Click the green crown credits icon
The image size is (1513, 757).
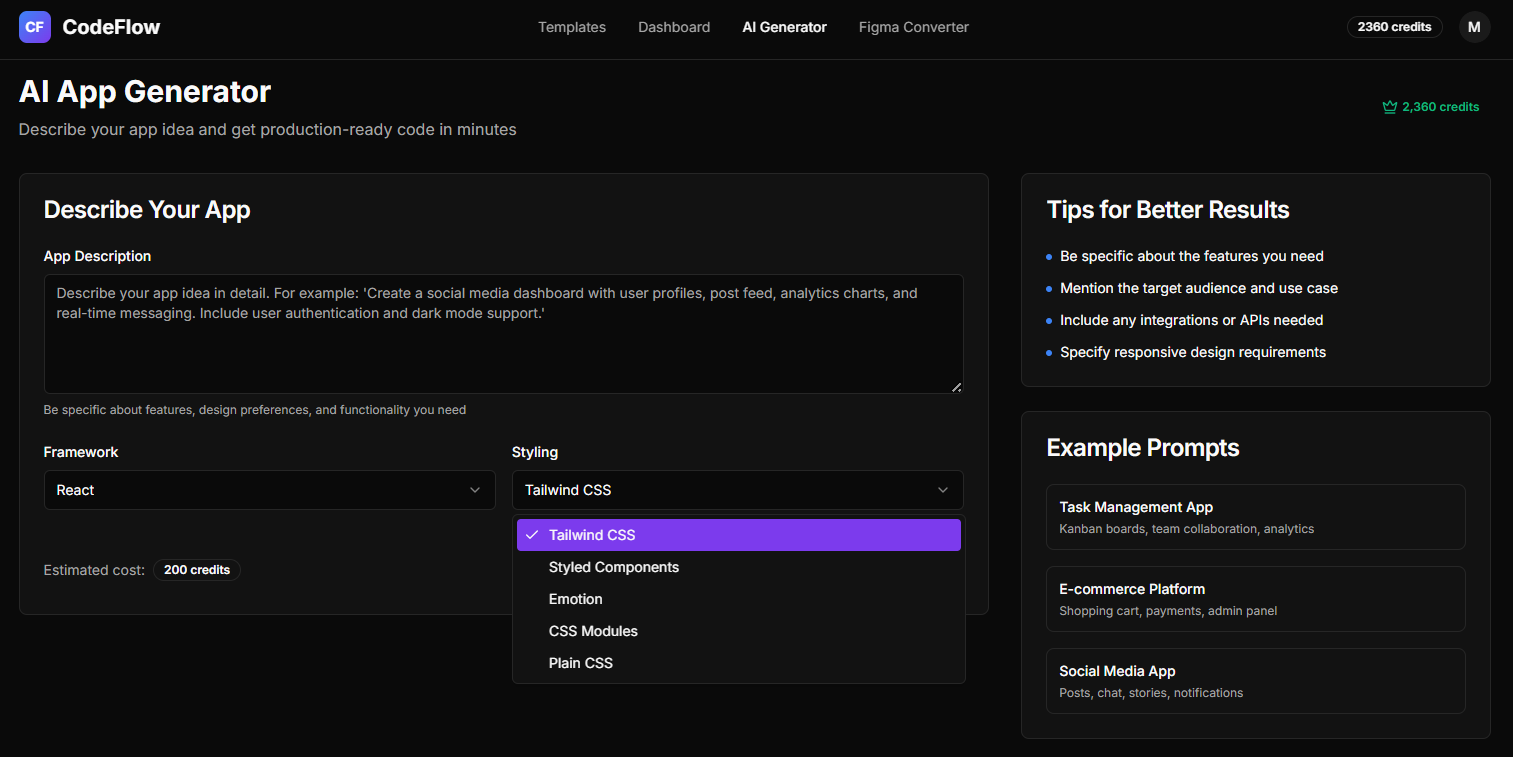click(x=1389, y=107)
